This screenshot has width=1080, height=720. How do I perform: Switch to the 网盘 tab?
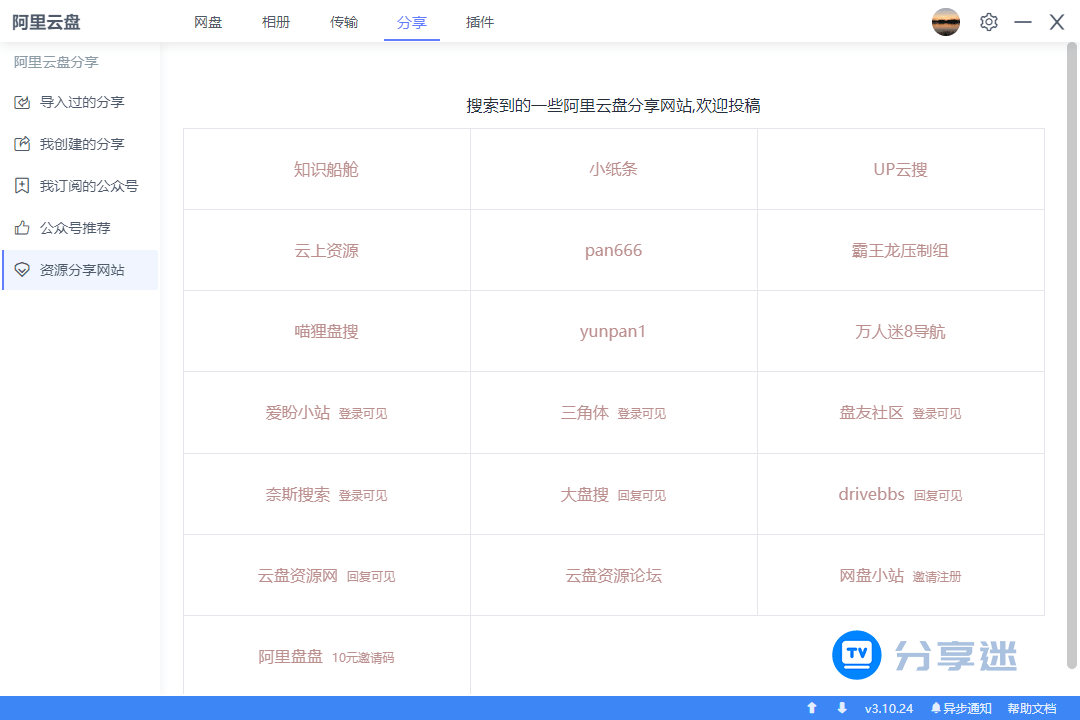(208, 21)
